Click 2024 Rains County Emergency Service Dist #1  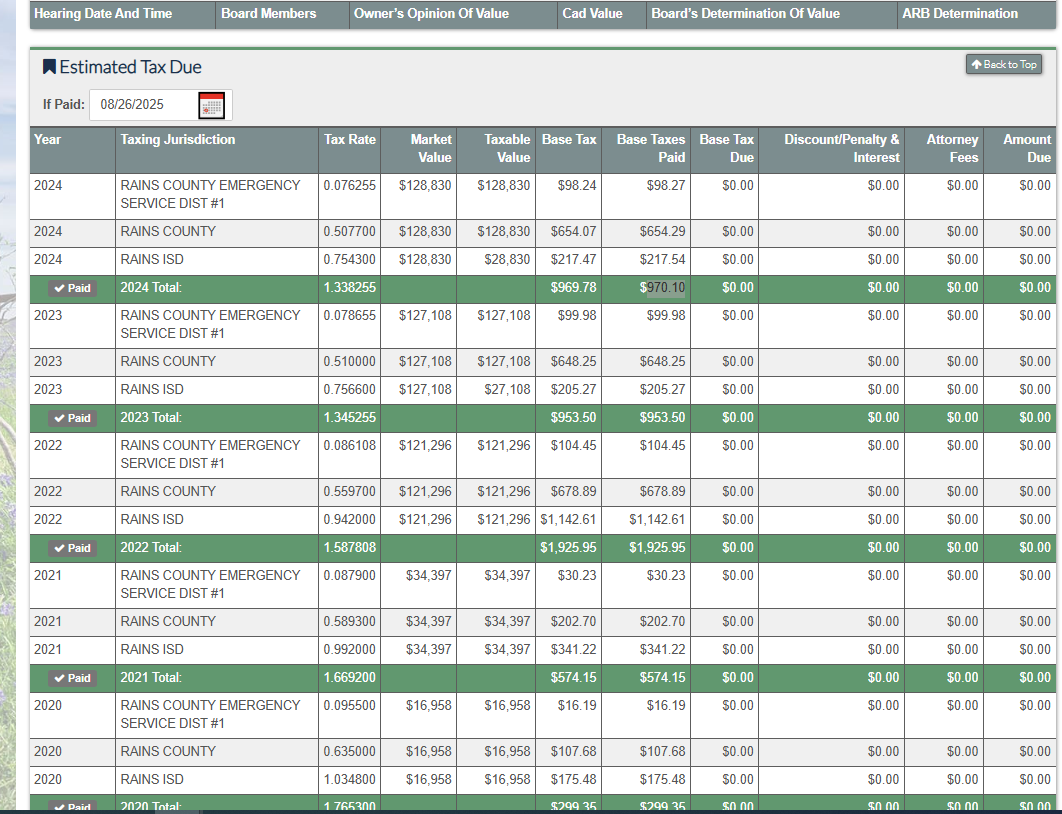click(210, 194)
